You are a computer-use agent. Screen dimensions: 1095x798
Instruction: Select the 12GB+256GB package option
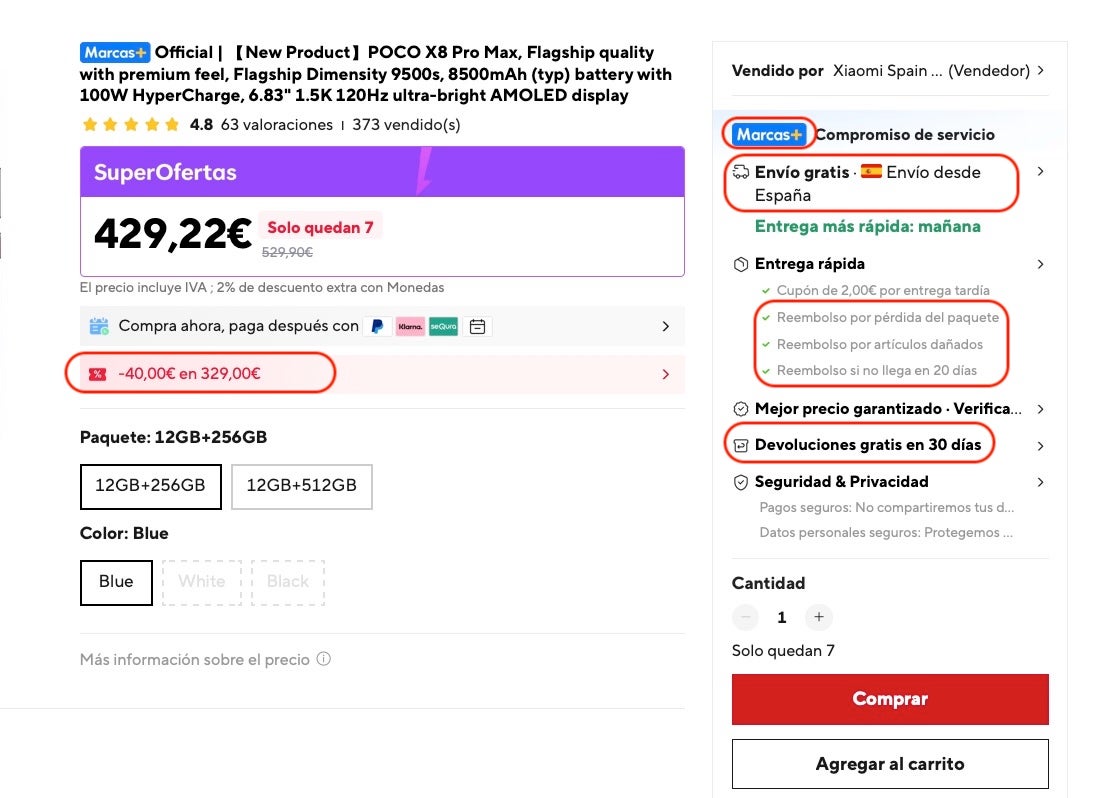tap(151, 487)
